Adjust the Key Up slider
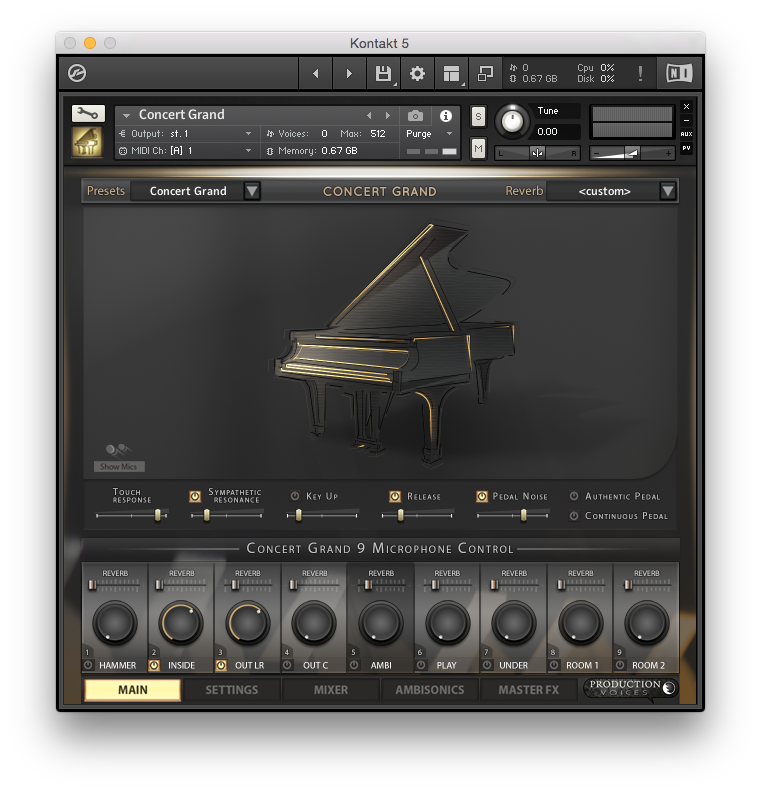761x792 pixels. point(322,515)
